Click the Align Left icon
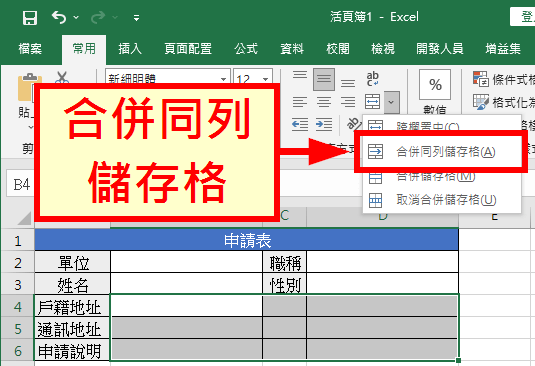 pos(300,102)
